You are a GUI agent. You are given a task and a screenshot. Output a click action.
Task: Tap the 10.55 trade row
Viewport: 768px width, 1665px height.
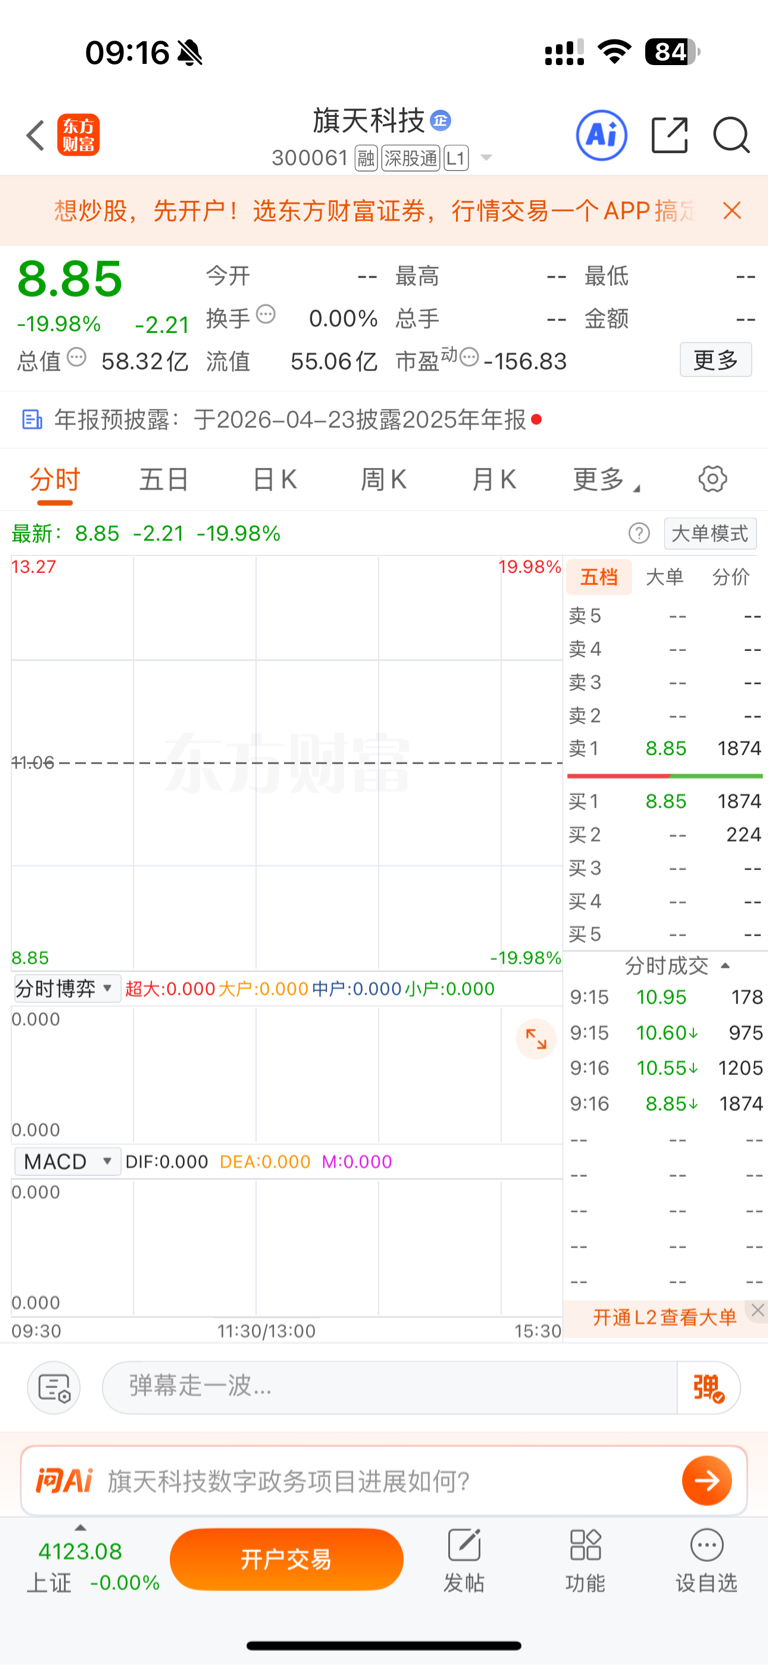pyautogui.click(x=666, y=1068)
